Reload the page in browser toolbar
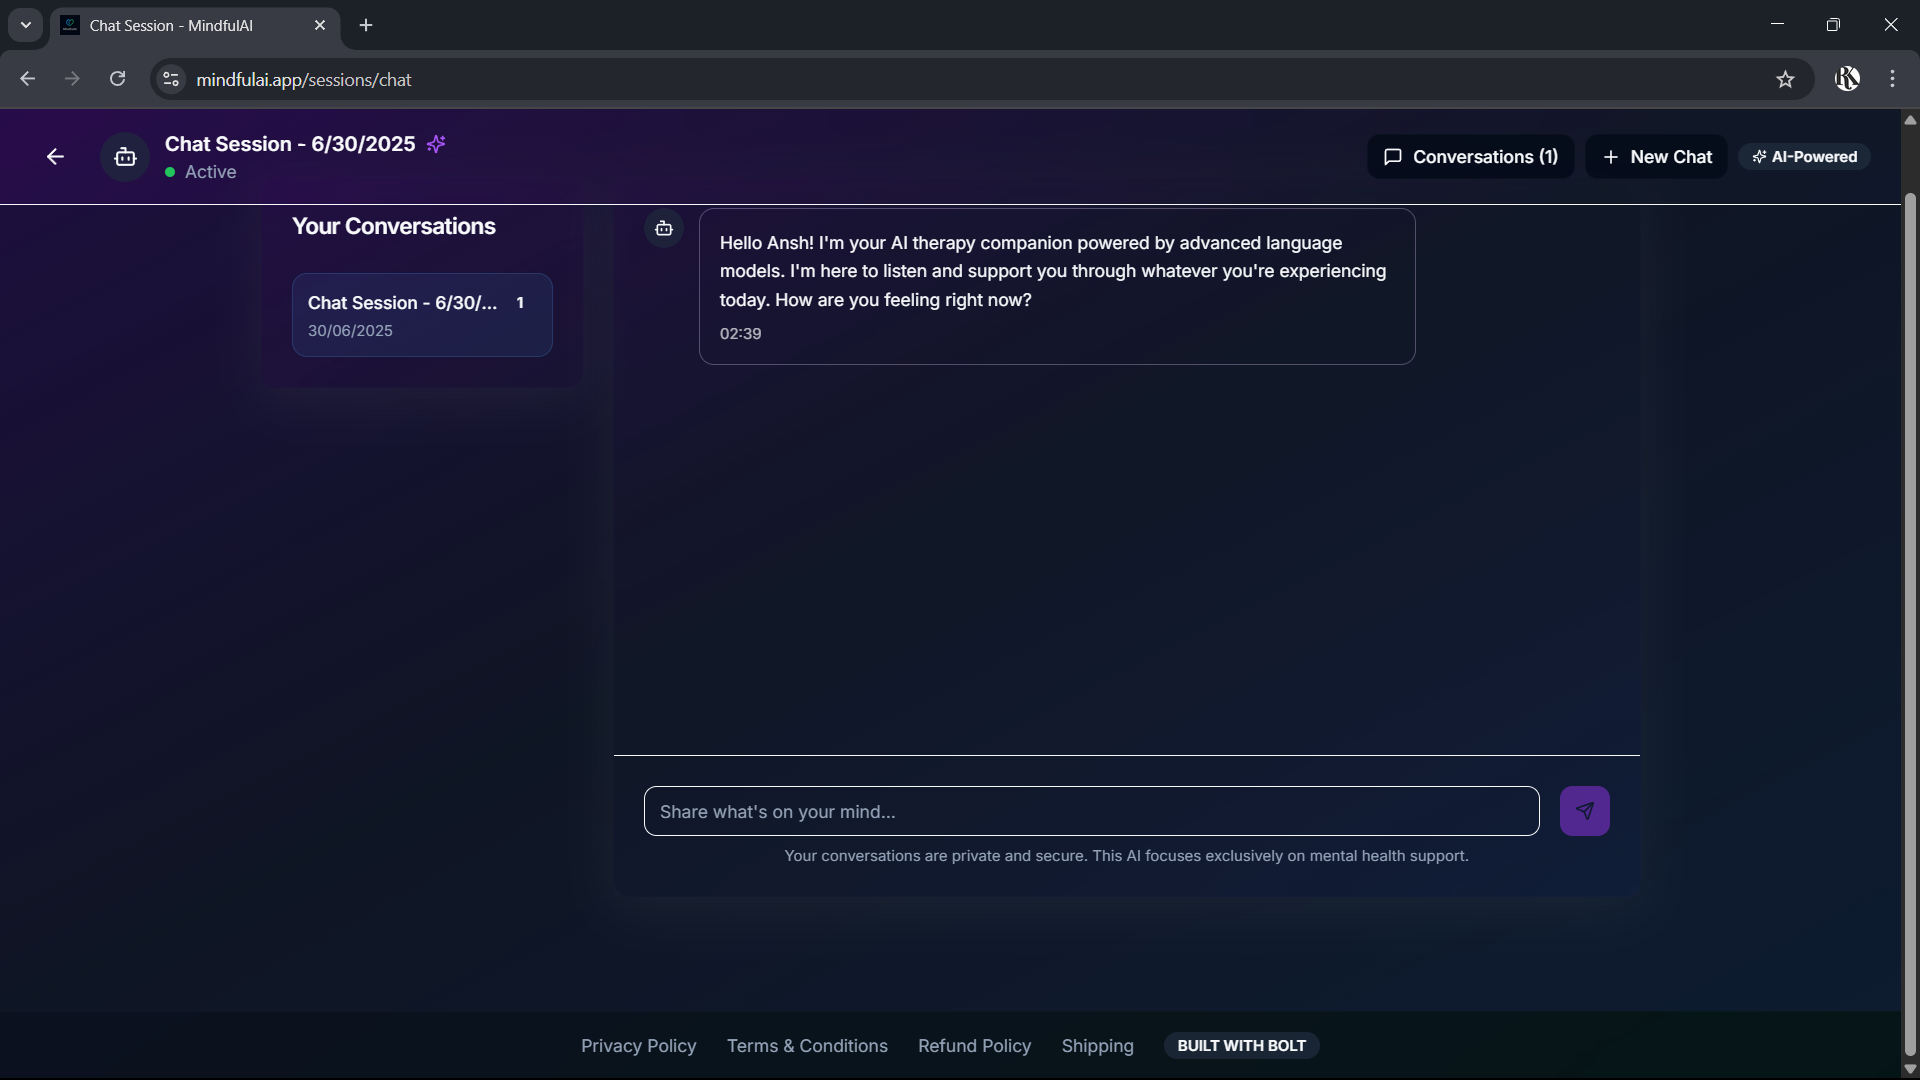 point(118,79)
